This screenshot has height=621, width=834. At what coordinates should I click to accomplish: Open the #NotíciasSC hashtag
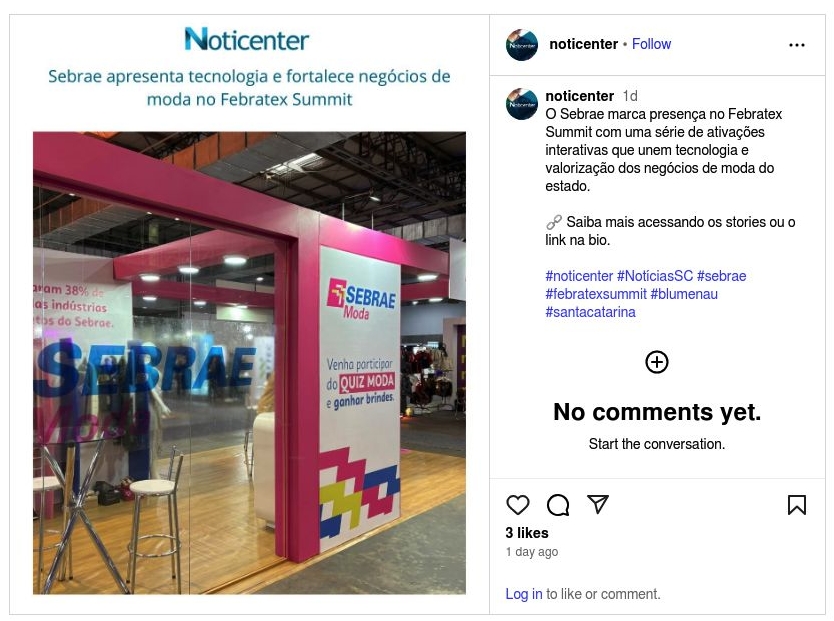click(655, 276)
